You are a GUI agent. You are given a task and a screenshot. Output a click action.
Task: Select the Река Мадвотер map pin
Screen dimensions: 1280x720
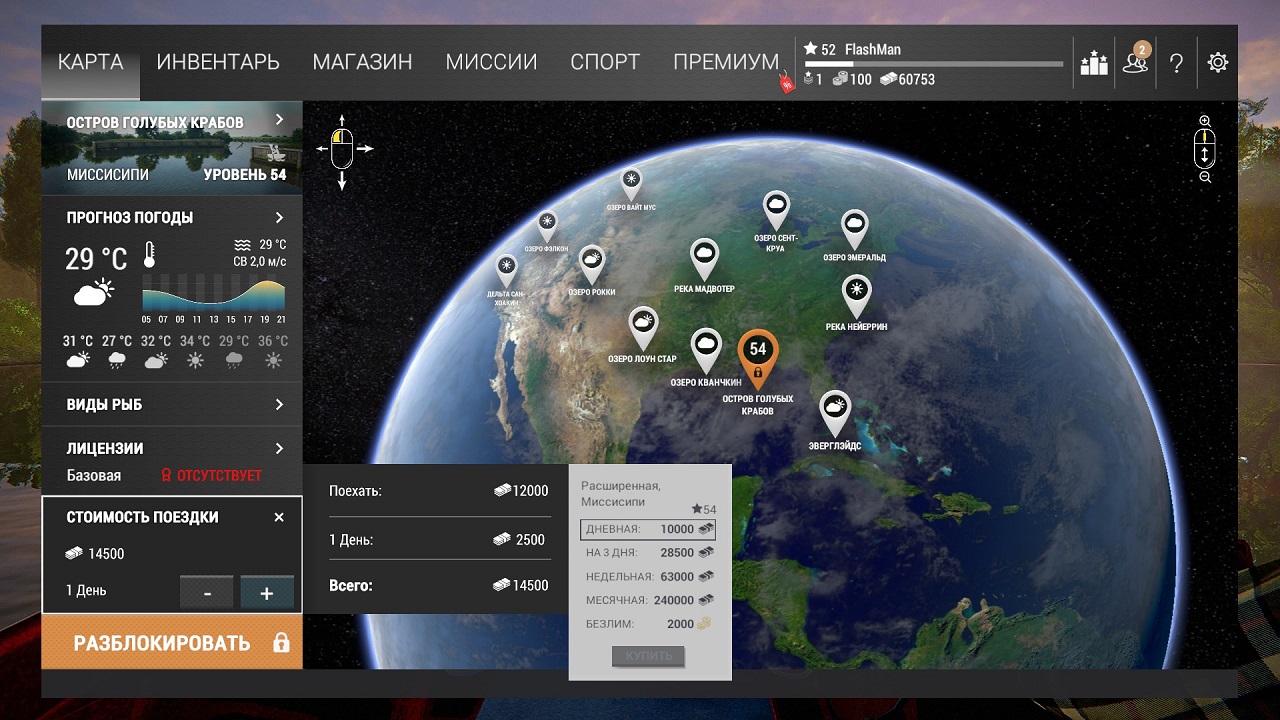[705, 258]
